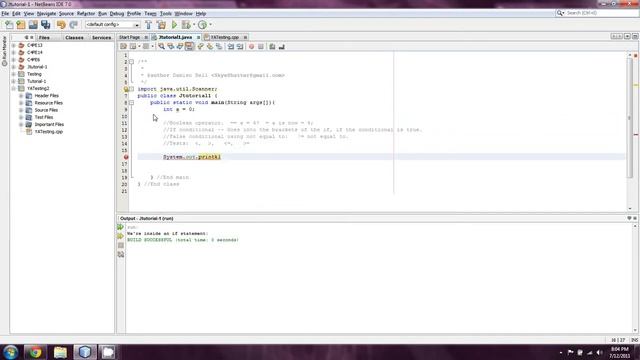Screen dimensions: 640x360
Task: Click the stop button in Output panel
Action: click(x=120, y=245)
